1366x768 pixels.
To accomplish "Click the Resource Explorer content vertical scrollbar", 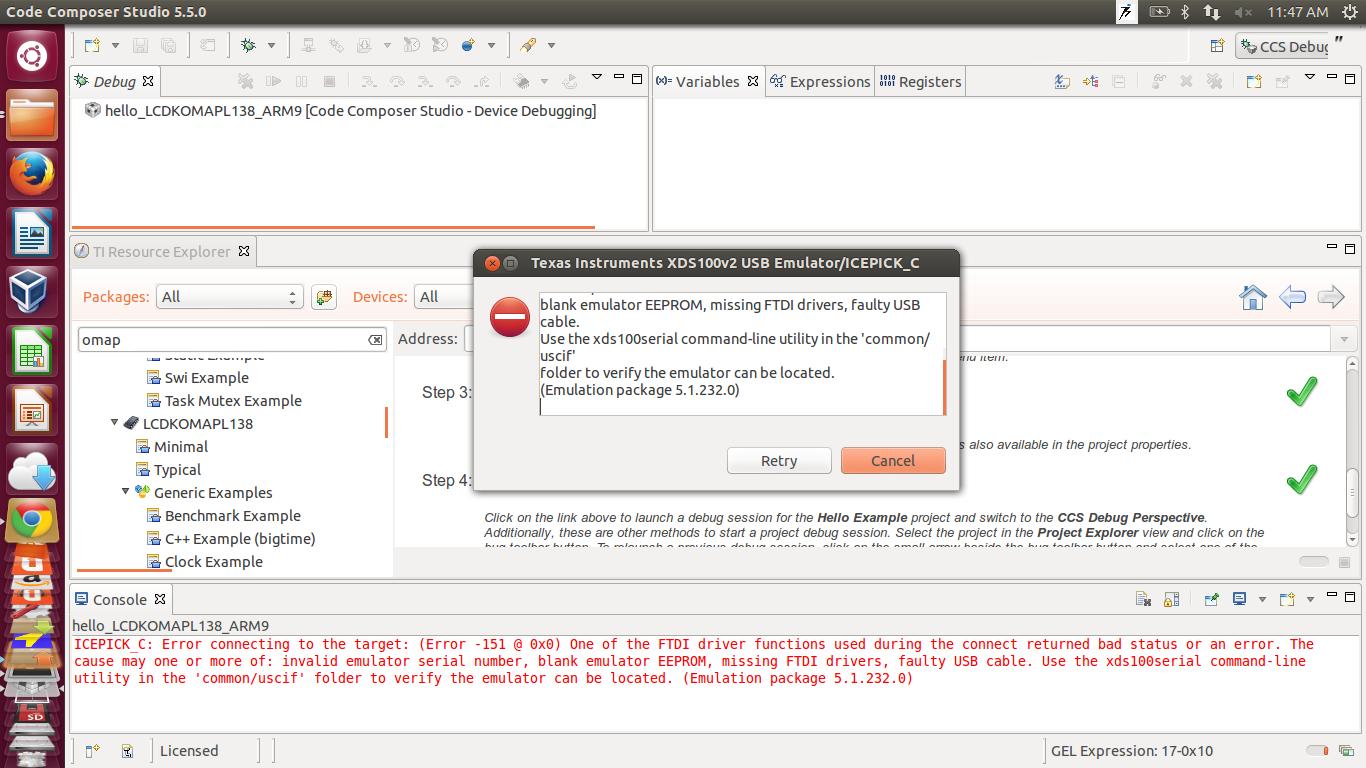I will (x=1352, y=451).
